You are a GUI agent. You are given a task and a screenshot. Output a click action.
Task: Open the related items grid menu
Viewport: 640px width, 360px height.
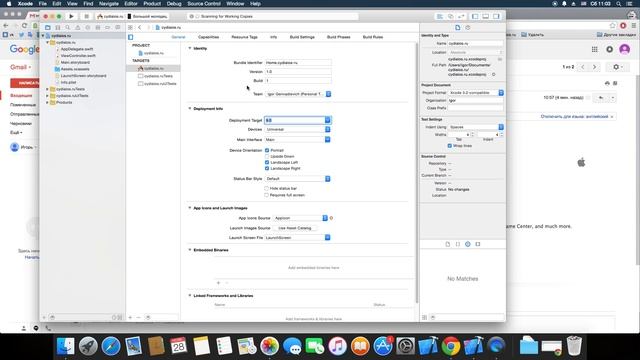pos(130,27)
